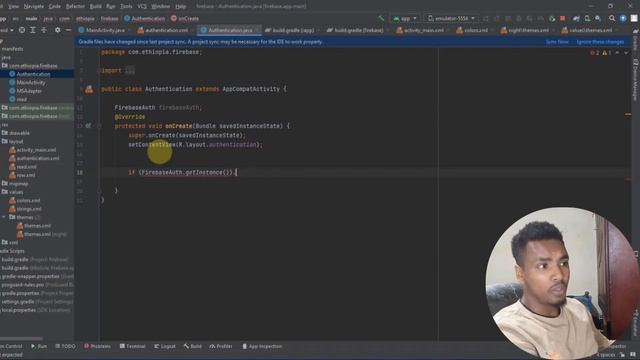This screenshot has width=640, height=360.
Task: Open the Tools menu
Action: pyautogui.click(x=126, y=7)
